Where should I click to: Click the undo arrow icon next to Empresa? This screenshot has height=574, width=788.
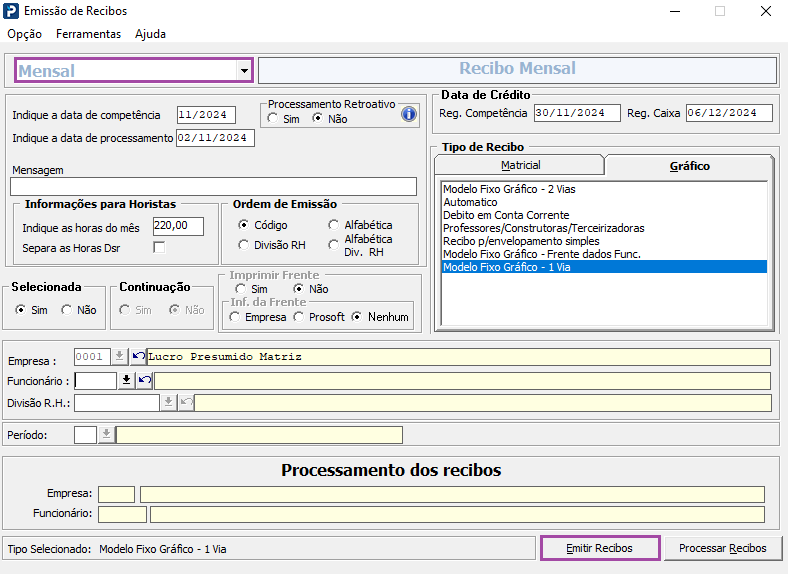click(x=138, y=356)
